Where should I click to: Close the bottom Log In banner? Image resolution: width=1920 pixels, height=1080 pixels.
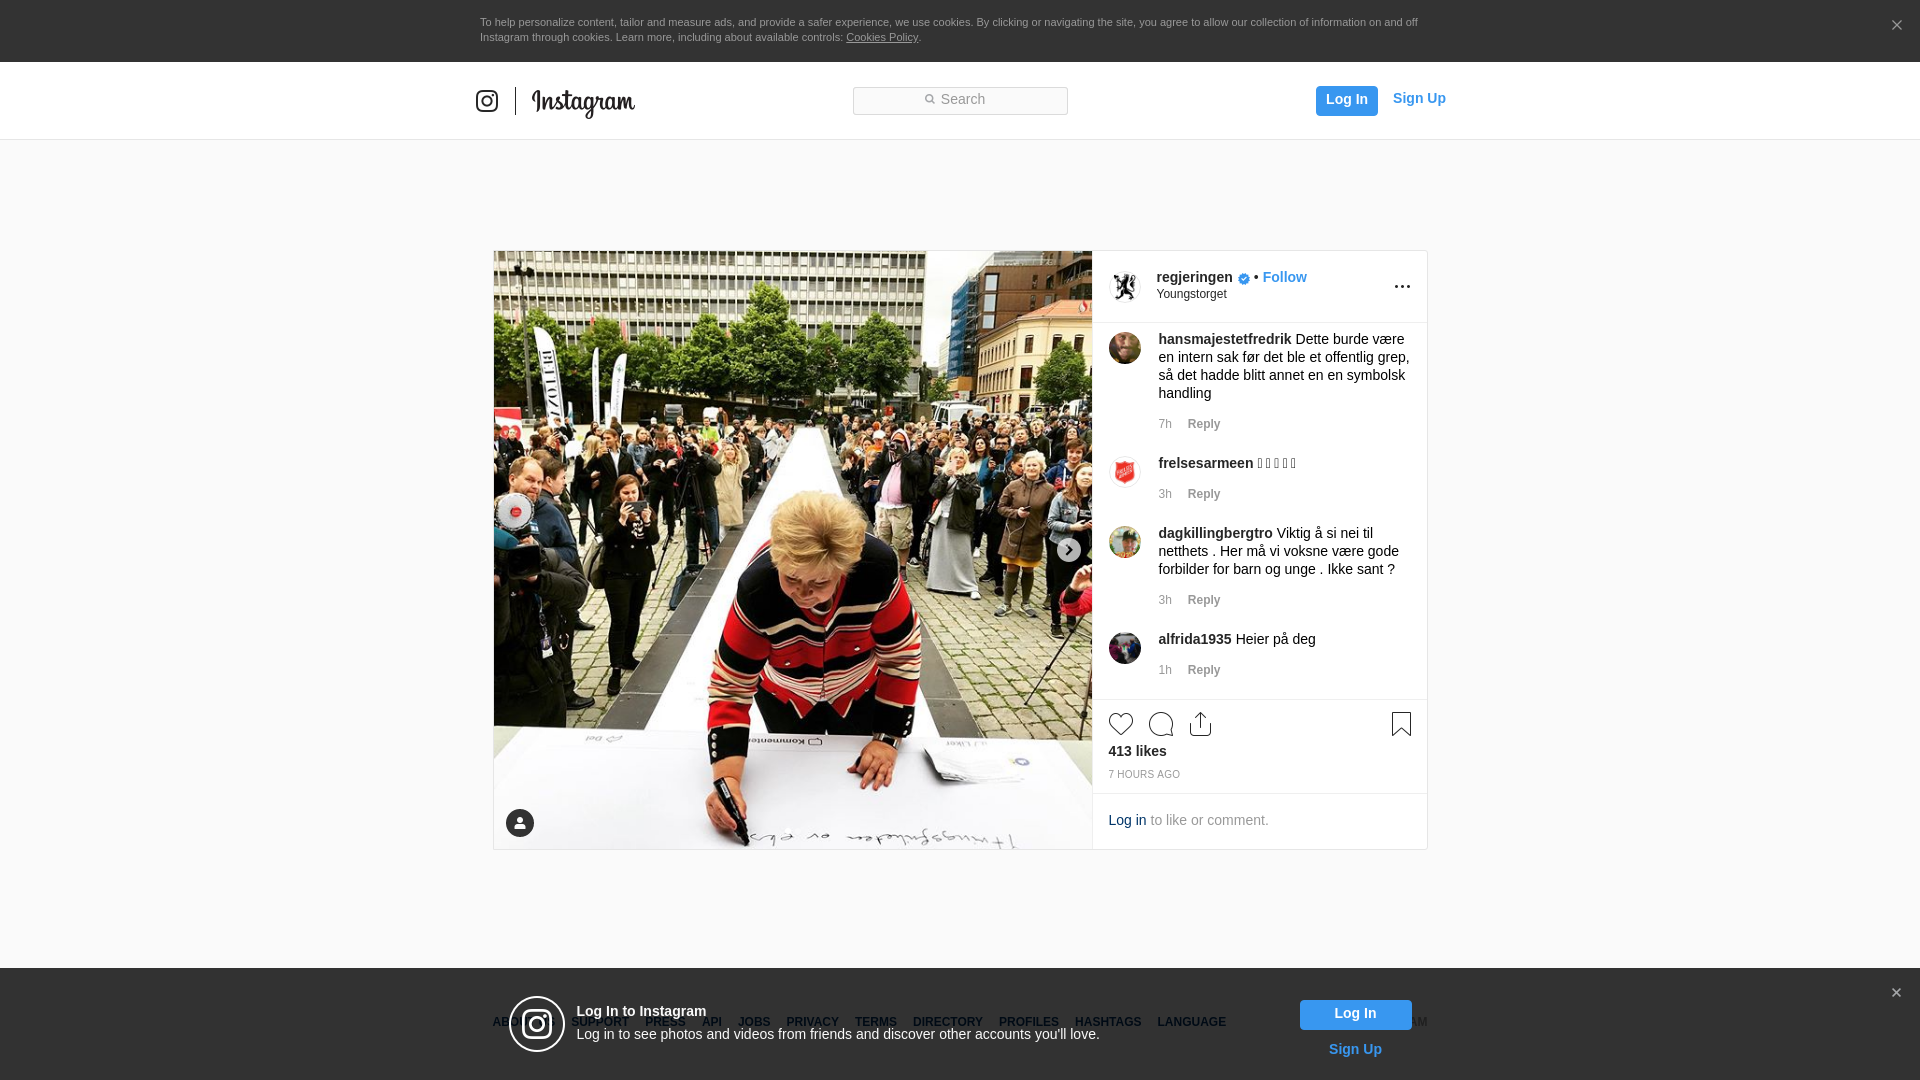click(x=1896, y=993)
